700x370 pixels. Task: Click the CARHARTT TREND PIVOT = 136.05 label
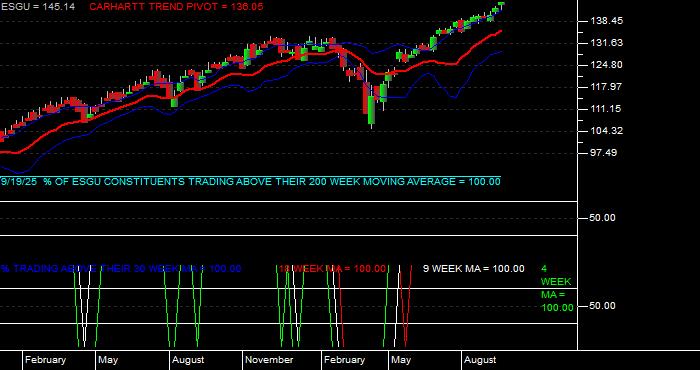[176, 7]
